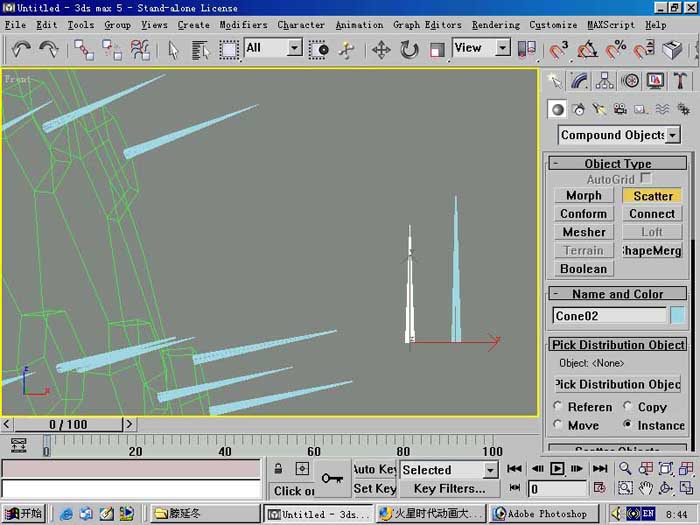Screen dimensions: 700x525
Task: Click the Pick Distribution Object button
Action: click(x=617, y=384)
